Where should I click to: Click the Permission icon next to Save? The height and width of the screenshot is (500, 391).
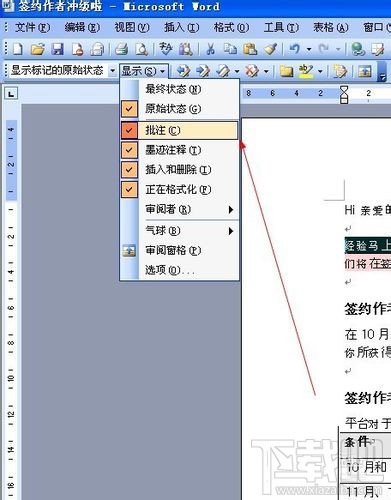pyautogui.click(x=77, y=50)
